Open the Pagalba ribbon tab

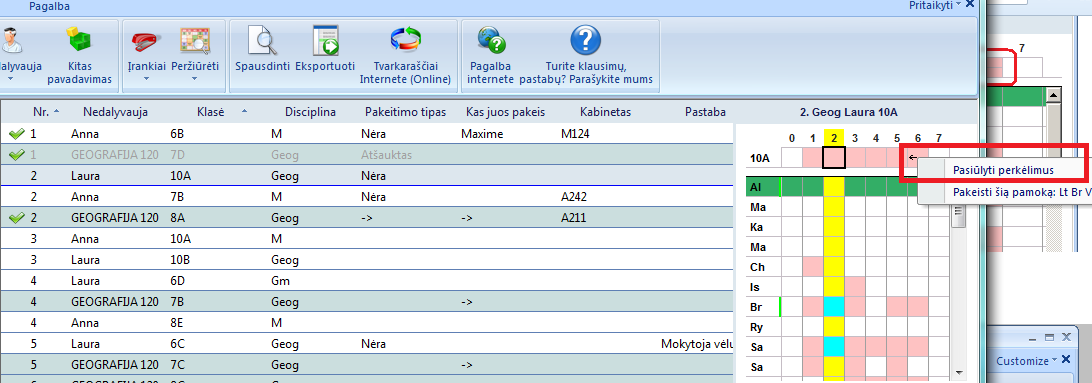pos(49,6)
